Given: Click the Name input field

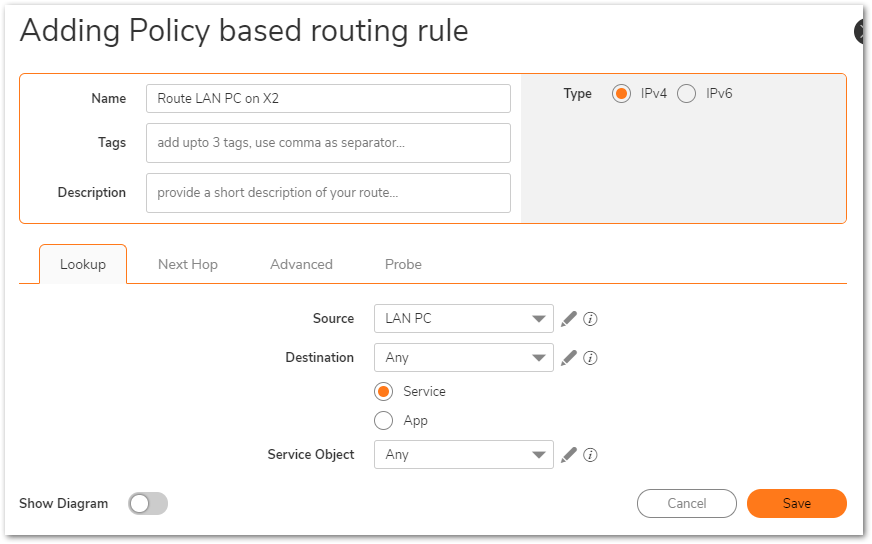Looking at the screenshot, I should click(328, 98).
